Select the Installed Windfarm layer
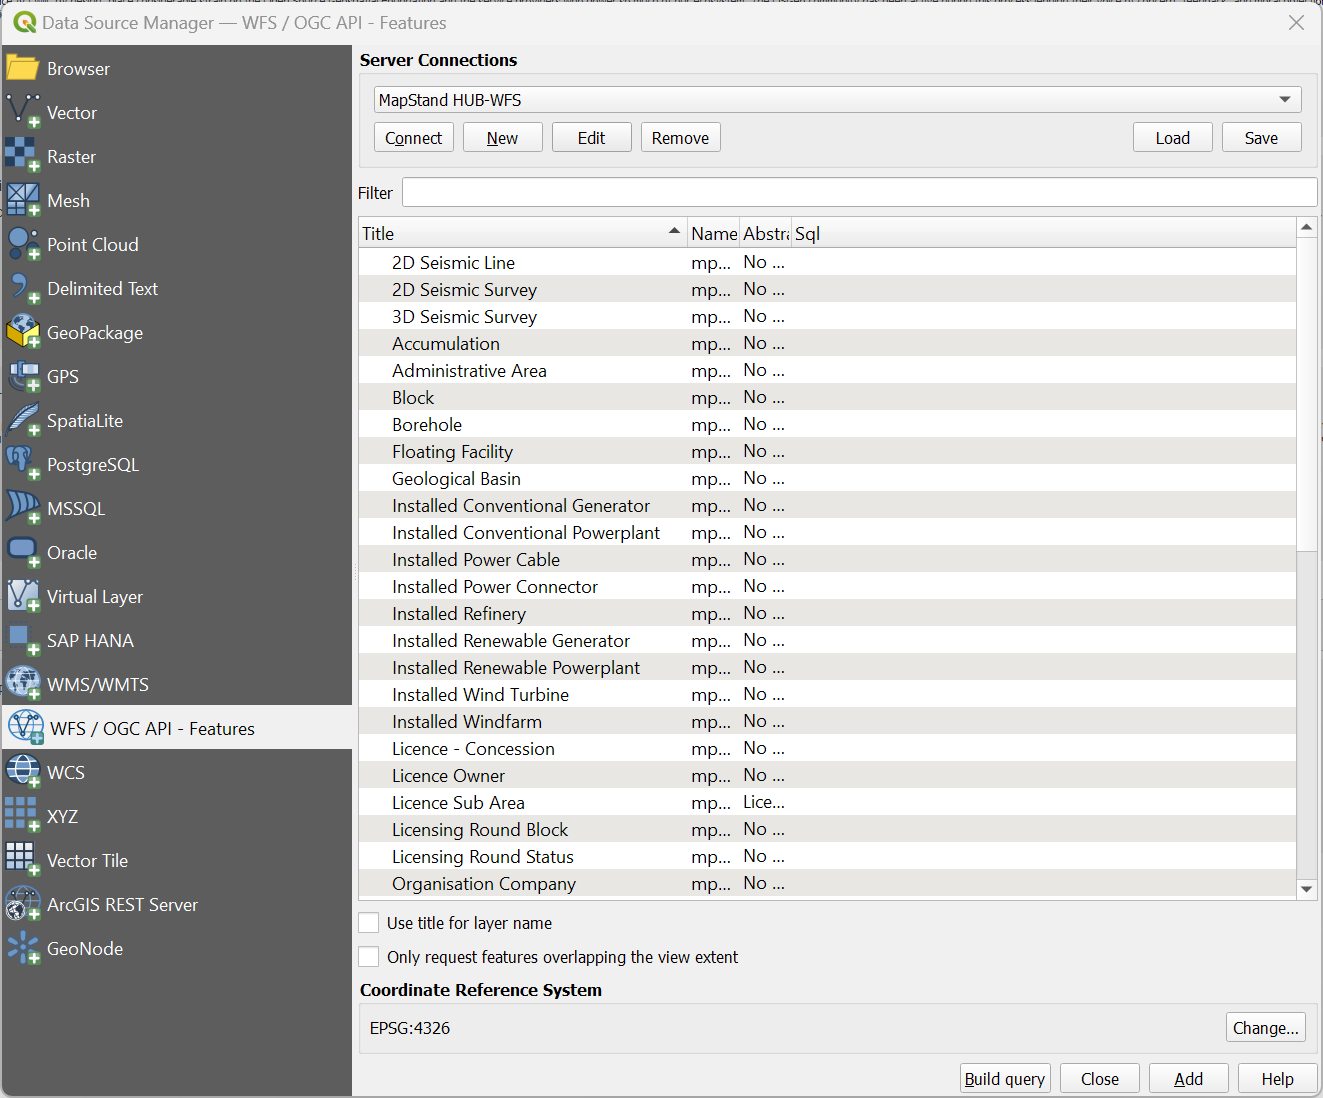The width and height of the screenshot is (1323, 1098). 827,721
